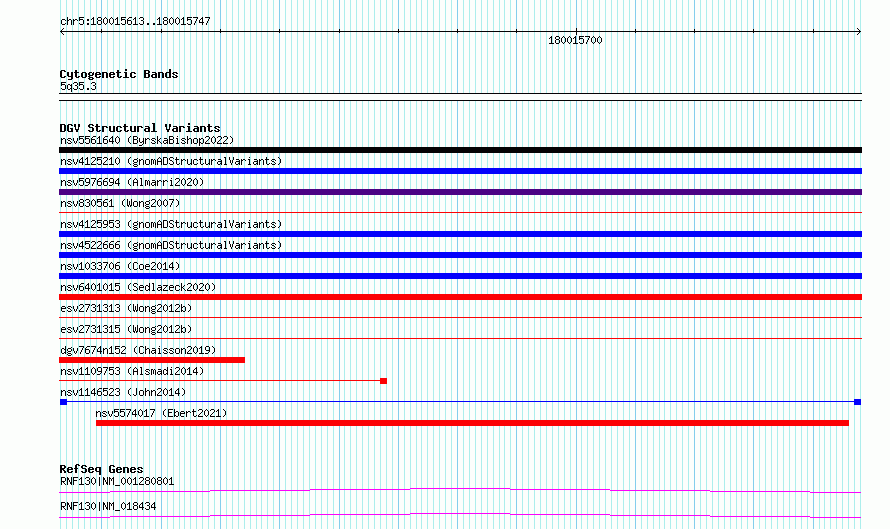Click the blue nsv4125210 variant bar
The image size is (890, 529).
pos(460,171)
